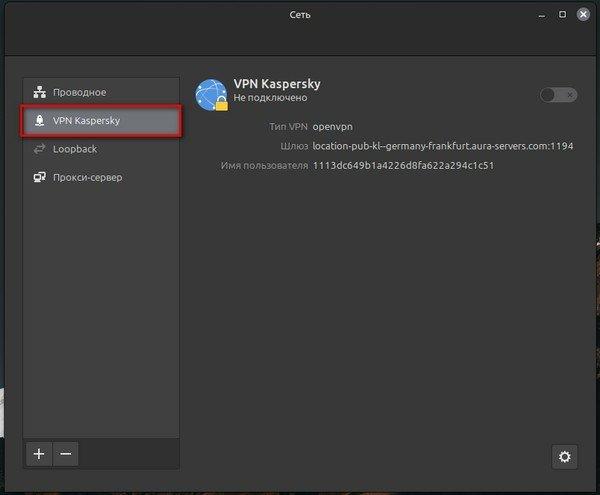Click the Шлюз label
This screenshot has width=600, height=495.
pyautogui.click(x=294, y=146)
